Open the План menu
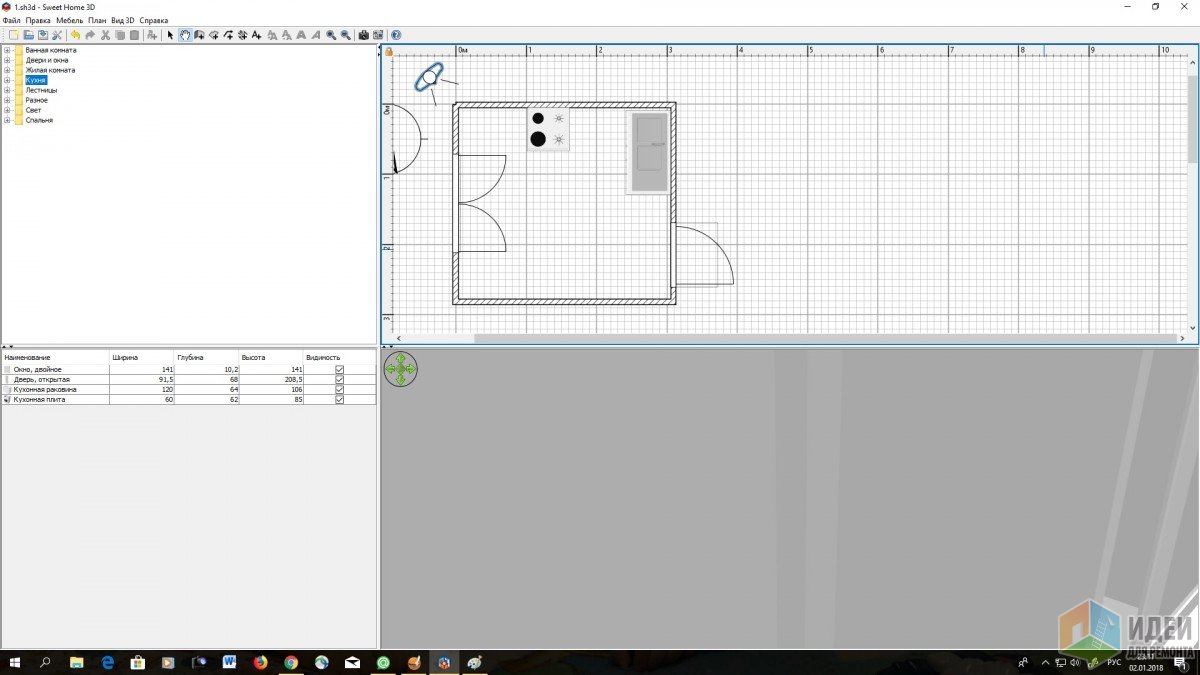Screen dimensions: 1200x675 click(x=97, y=20)
